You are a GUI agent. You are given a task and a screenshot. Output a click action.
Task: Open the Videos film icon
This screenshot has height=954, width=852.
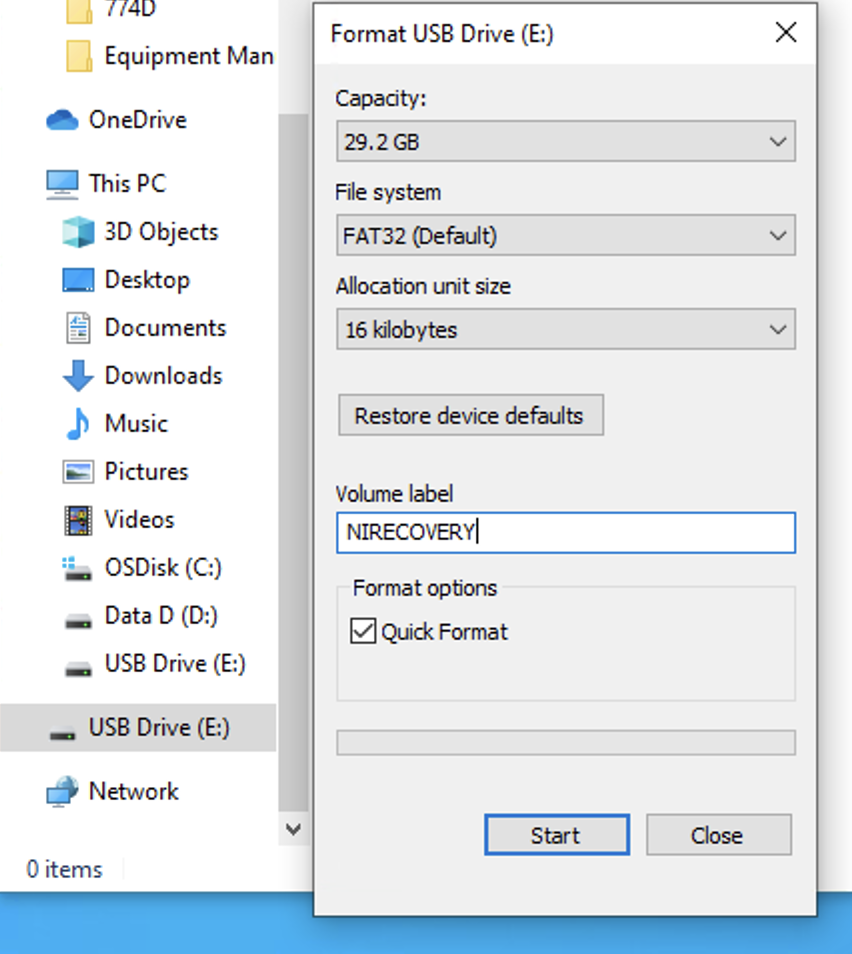78,520
